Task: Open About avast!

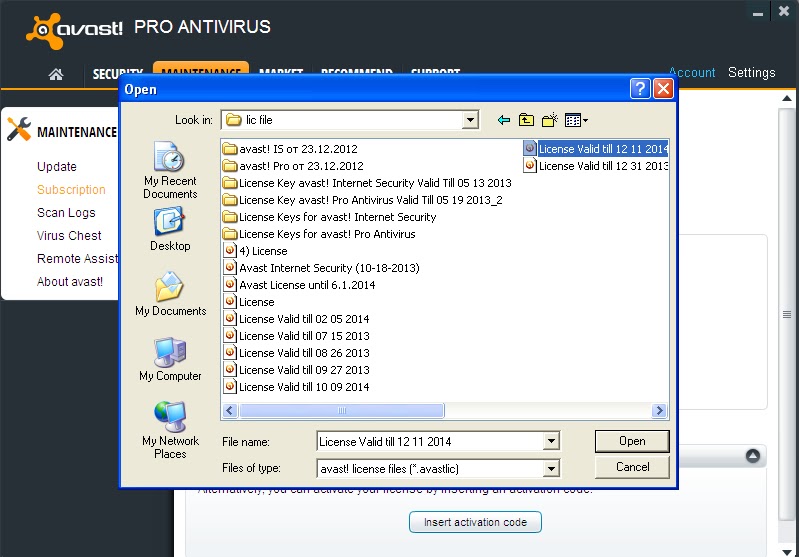Action: [x=69, y=281]
